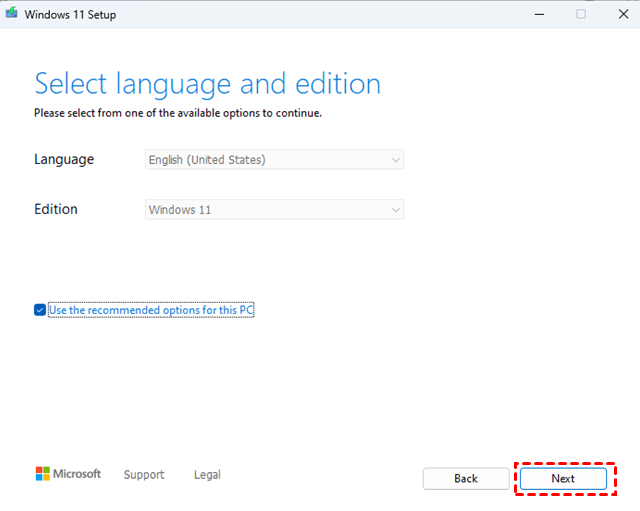Screen dimensions: 640x511
Task: Go to the previous step with Back
Action: pyautogui.click(x=466, y=479)
